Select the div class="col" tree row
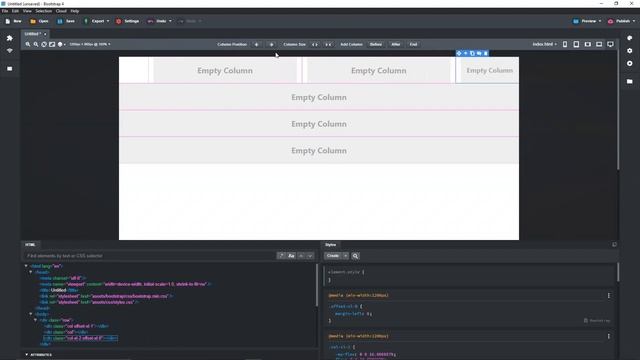This screenshot has height=360, width=640. [67, 332]
